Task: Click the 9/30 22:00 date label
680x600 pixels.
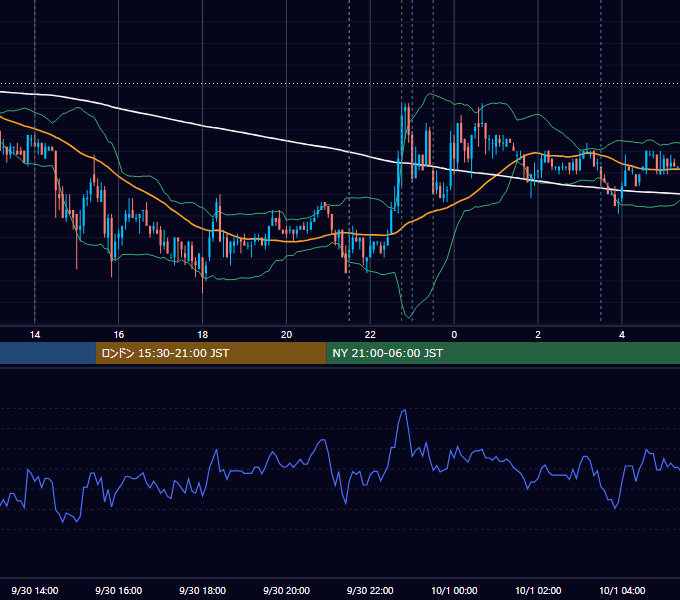Action: (370, 590)
